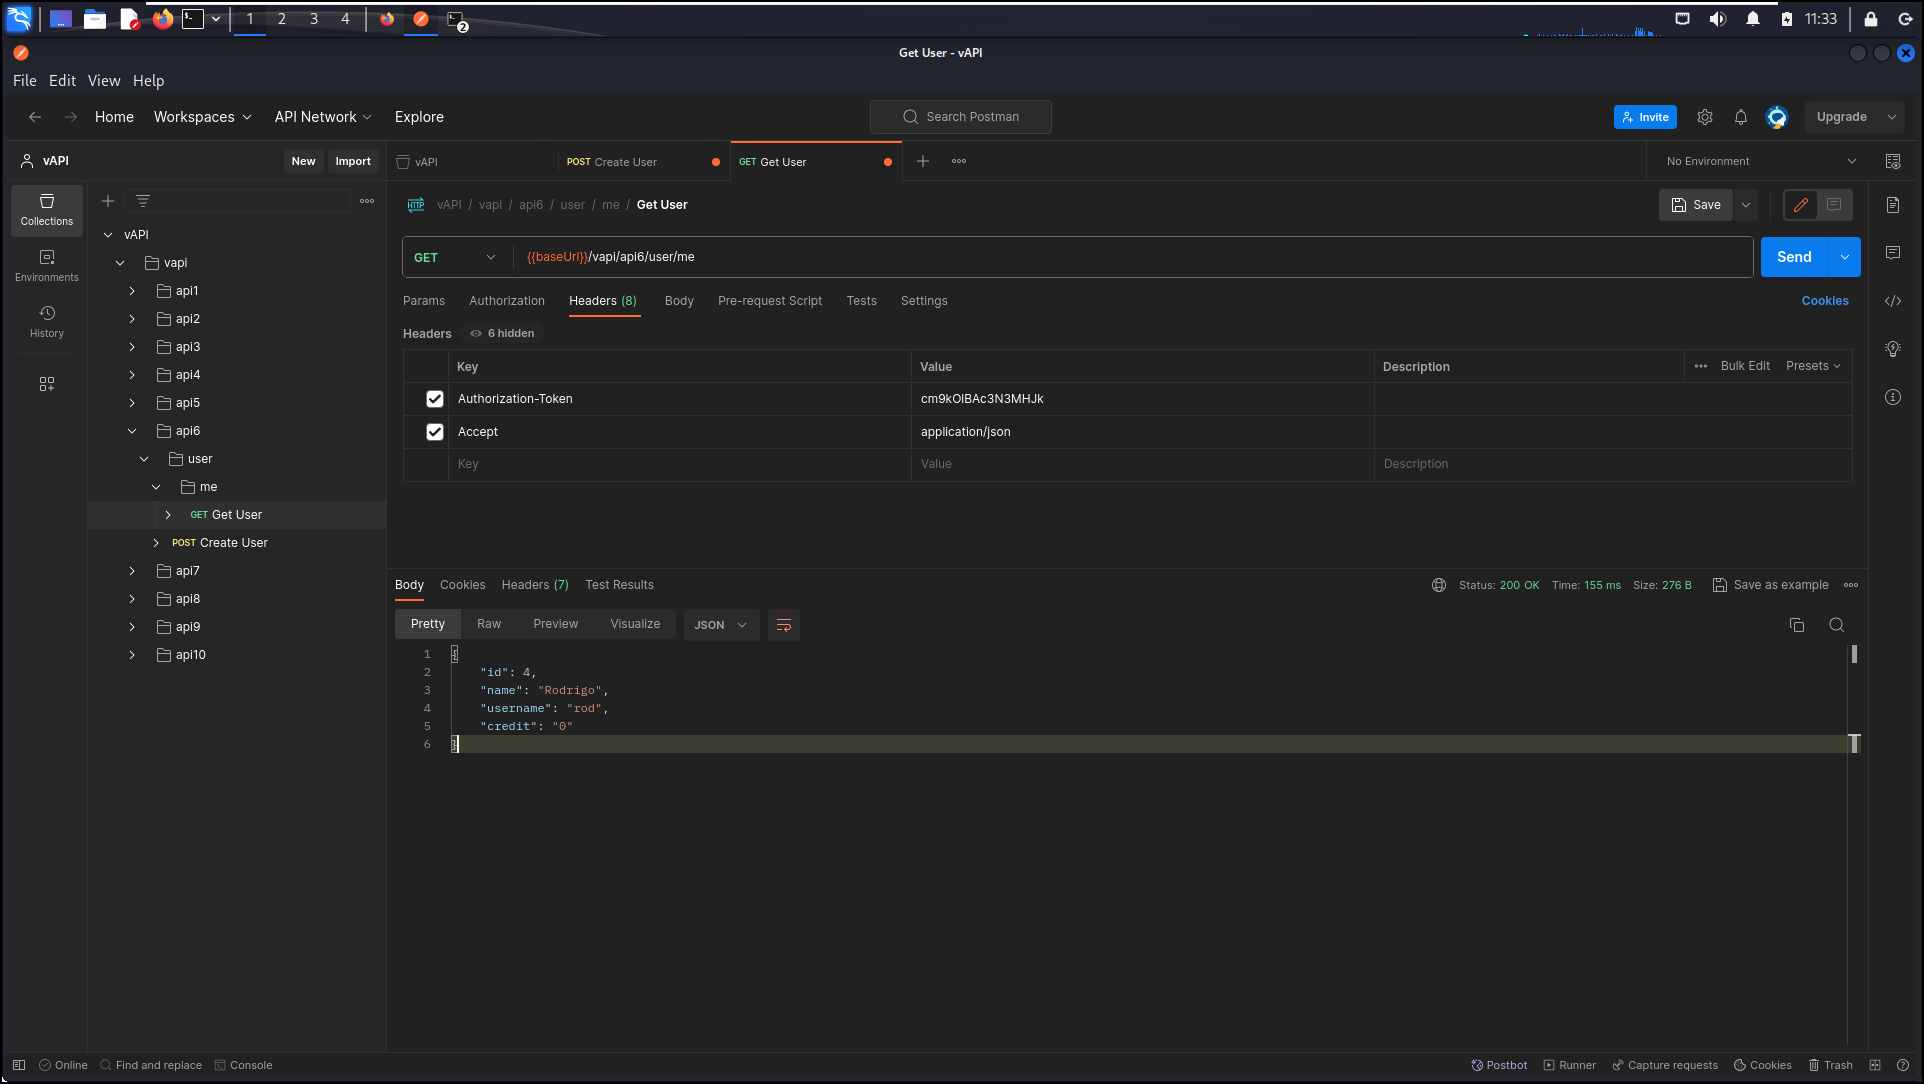
Task: Open the terminal from the taskbar
Action: (193, 19)
